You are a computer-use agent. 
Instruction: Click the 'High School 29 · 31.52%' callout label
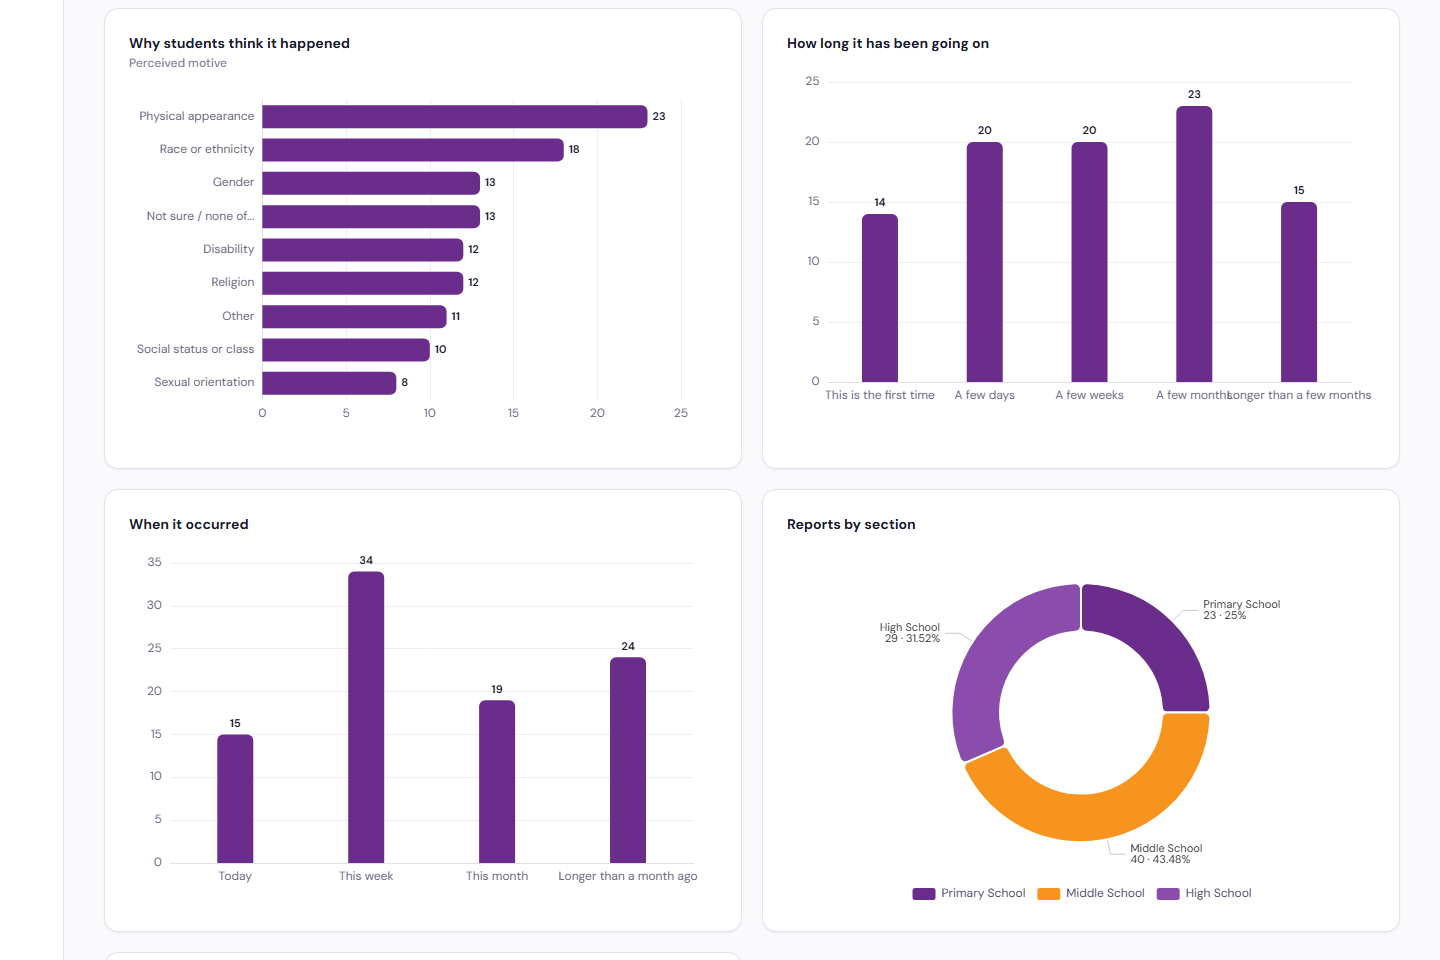pyautogui.click(x=910, y=633)
